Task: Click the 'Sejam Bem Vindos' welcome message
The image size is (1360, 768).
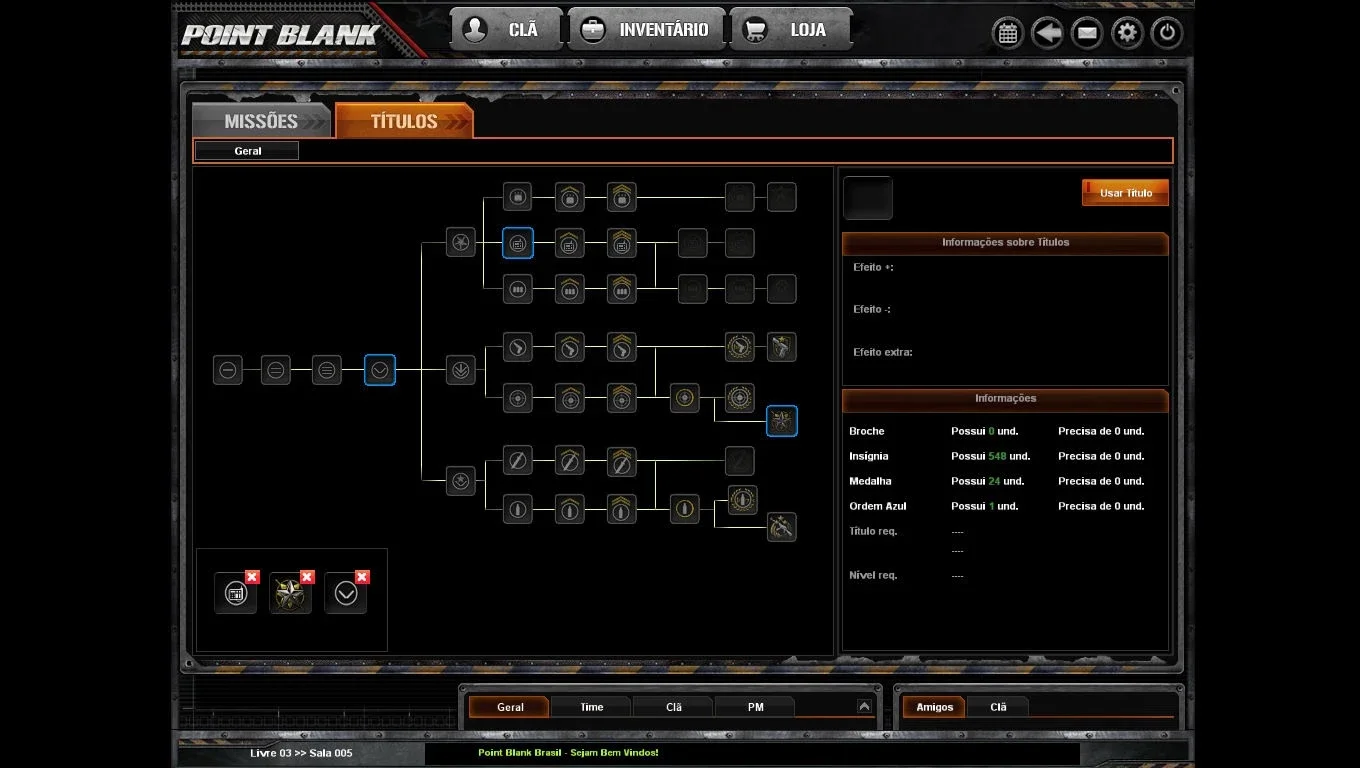Action: point(568,752)
